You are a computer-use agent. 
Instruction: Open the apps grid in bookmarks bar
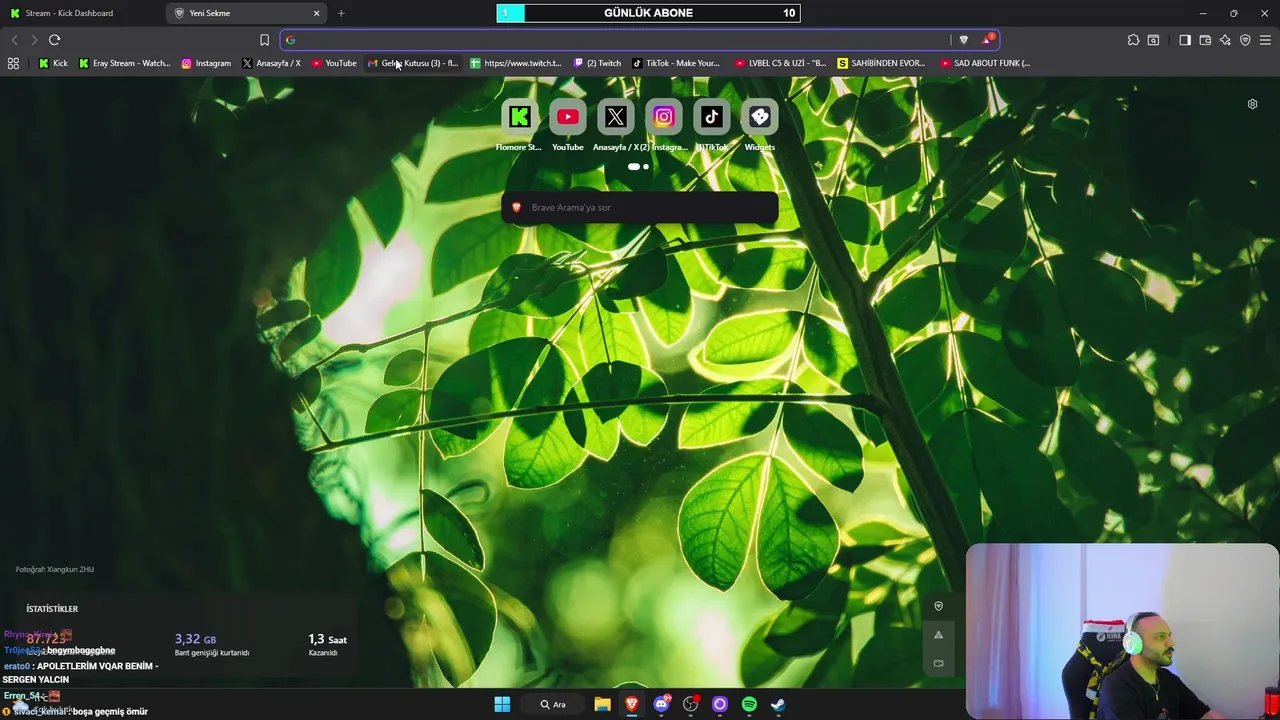click(13, 63)
